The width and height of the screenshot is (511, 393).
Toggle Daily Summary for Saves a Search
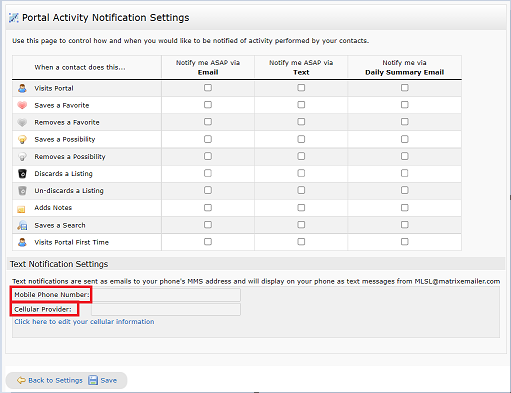(405, 225)
